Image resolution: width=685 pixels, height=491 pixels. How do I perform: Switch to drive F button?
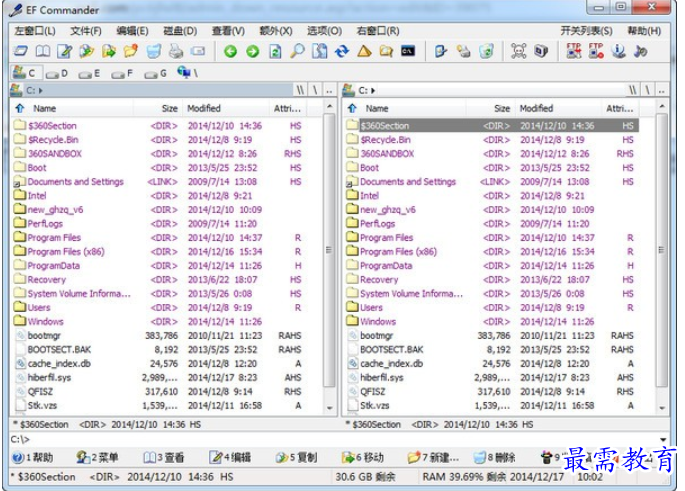pos(122,73)
